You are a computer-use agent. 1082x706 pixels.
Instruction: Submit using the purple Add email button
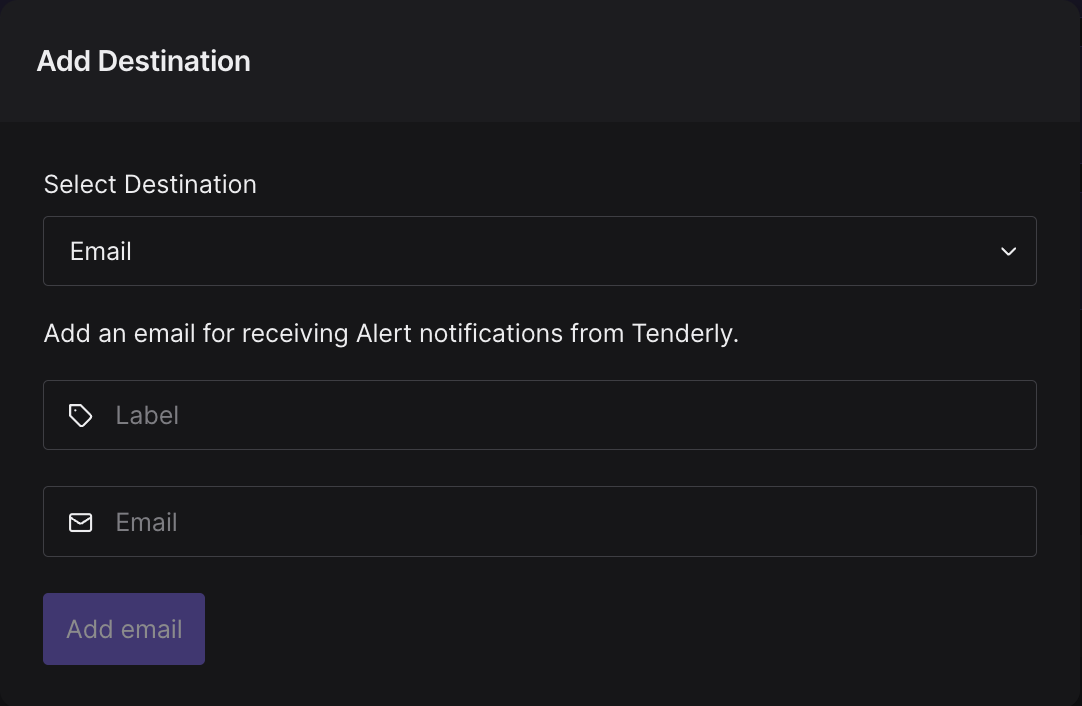point(124,629)
